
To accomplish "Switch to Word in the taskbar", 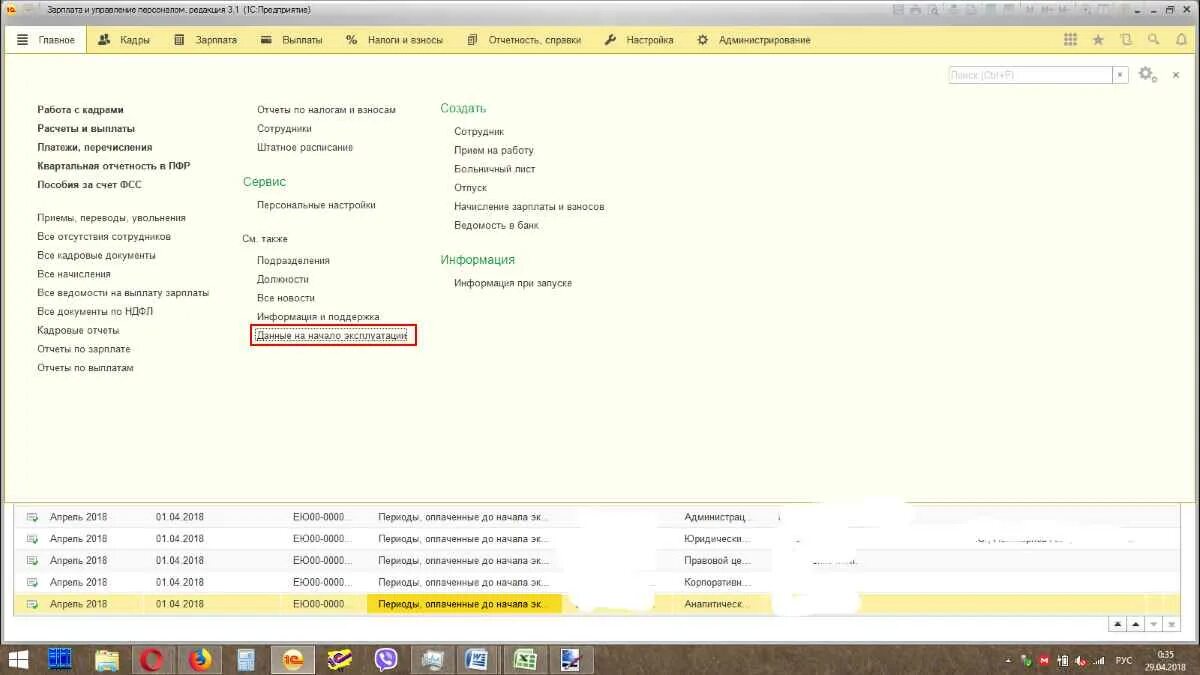I will 477,659.
